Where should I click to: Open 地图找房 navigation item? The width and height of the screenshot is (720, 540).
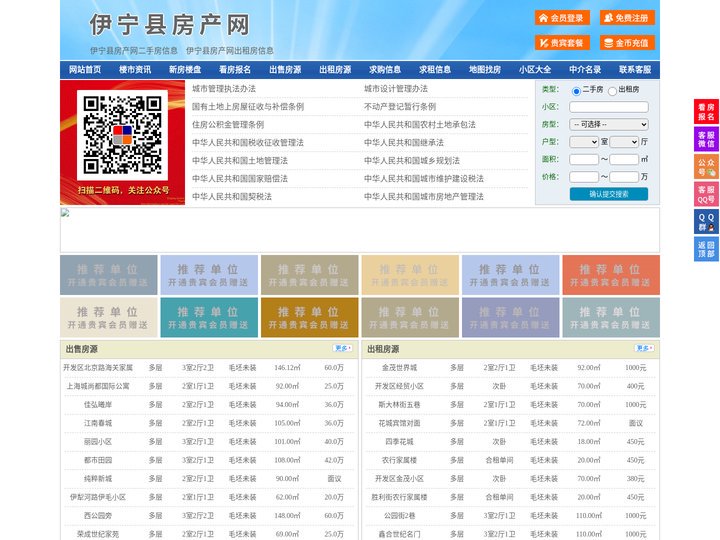[485, 70]
